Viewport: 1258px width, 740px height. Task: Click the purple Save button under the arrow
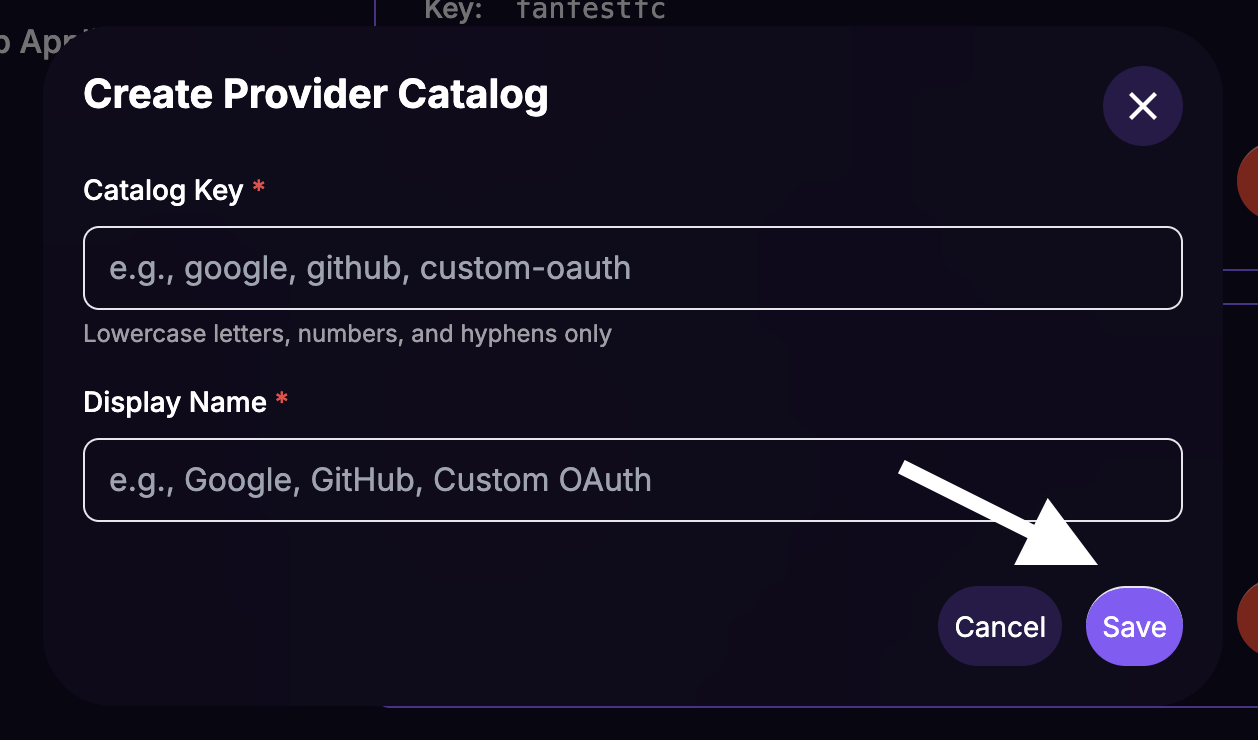click(x=1133, y=625)
